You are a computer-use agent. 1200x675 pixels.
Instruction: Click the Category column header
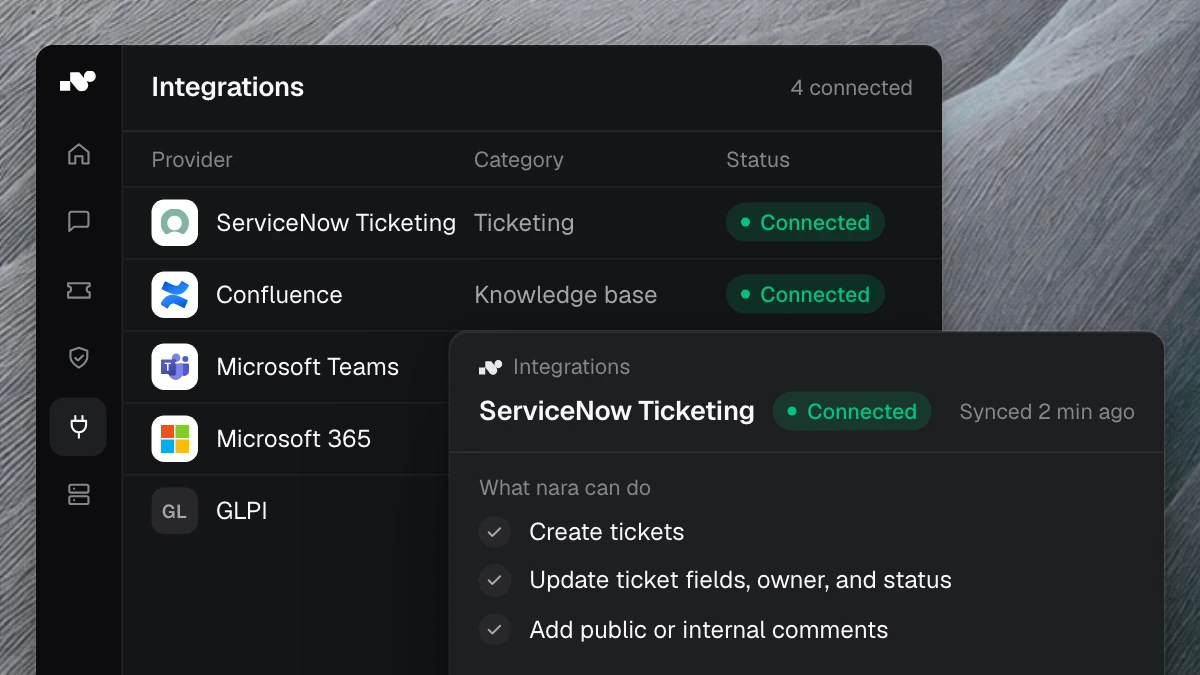(518, 160)
